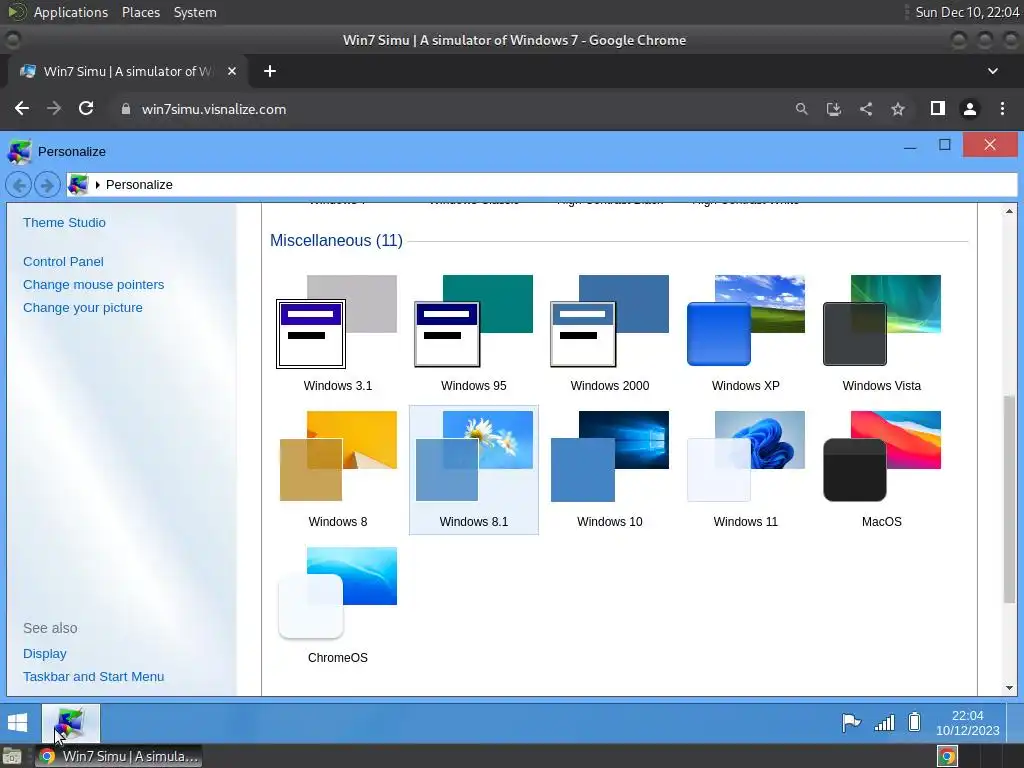Click the install app icon
Viewport: 1024px width, 768px height.
pos(833,109)
